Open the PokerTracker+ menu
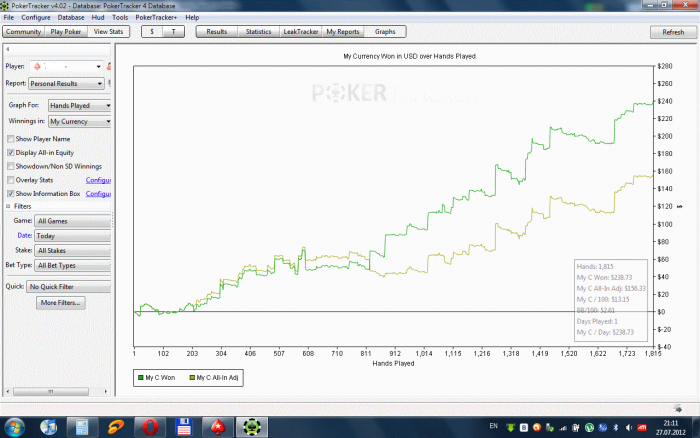The image size is (700, 438). coord(156,17)
